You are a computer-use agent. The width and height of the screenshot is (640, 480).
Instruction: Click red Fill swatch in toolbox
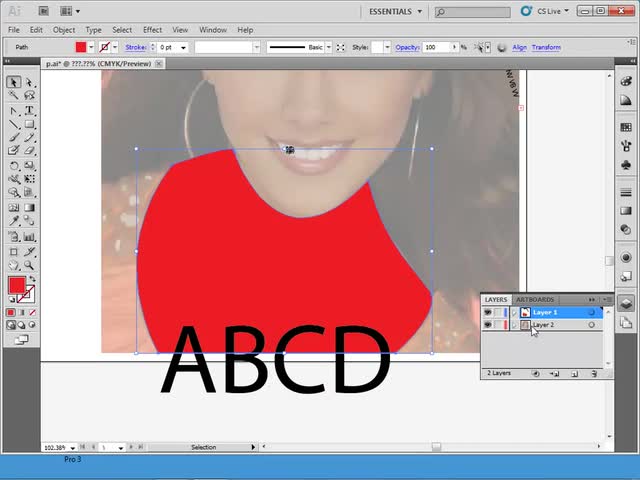pyautogui.click(x=17, y=285)
